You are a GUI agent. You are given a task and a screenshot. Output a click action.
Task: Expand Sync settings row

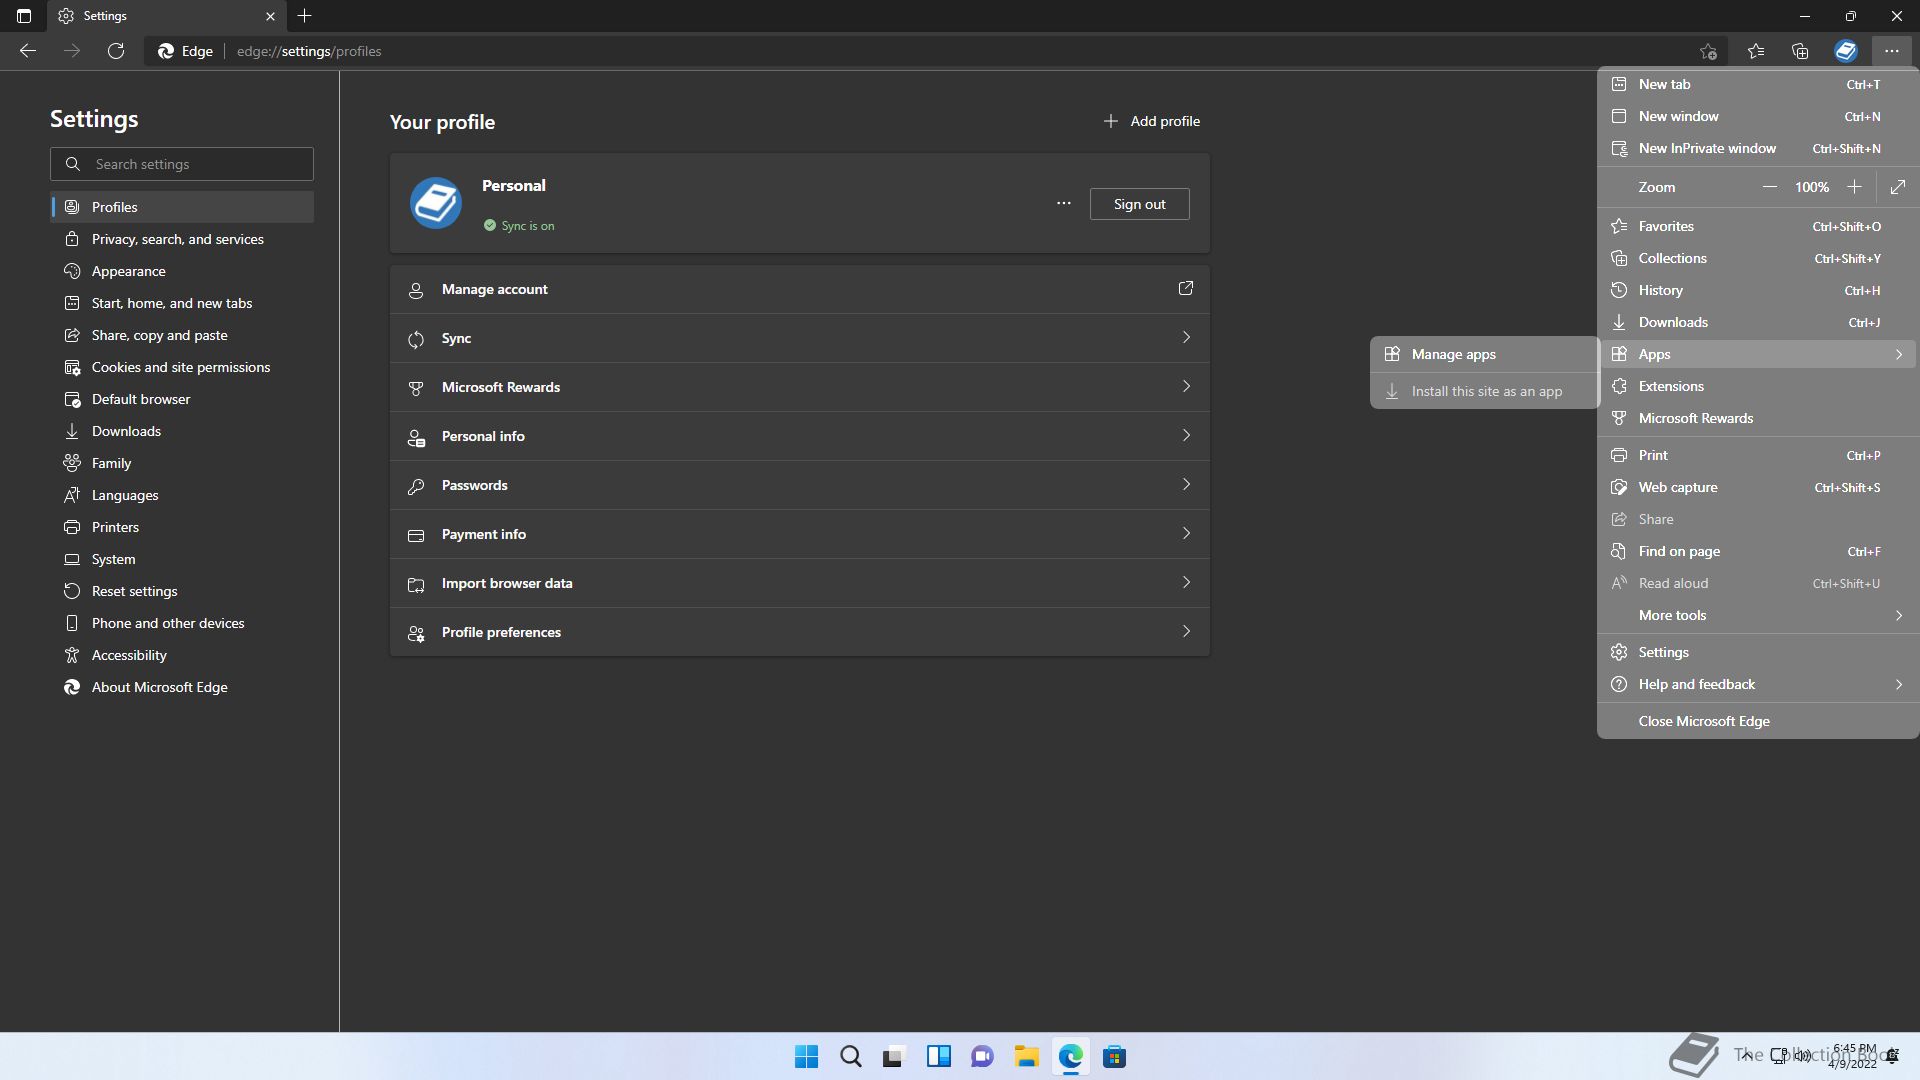800,338
